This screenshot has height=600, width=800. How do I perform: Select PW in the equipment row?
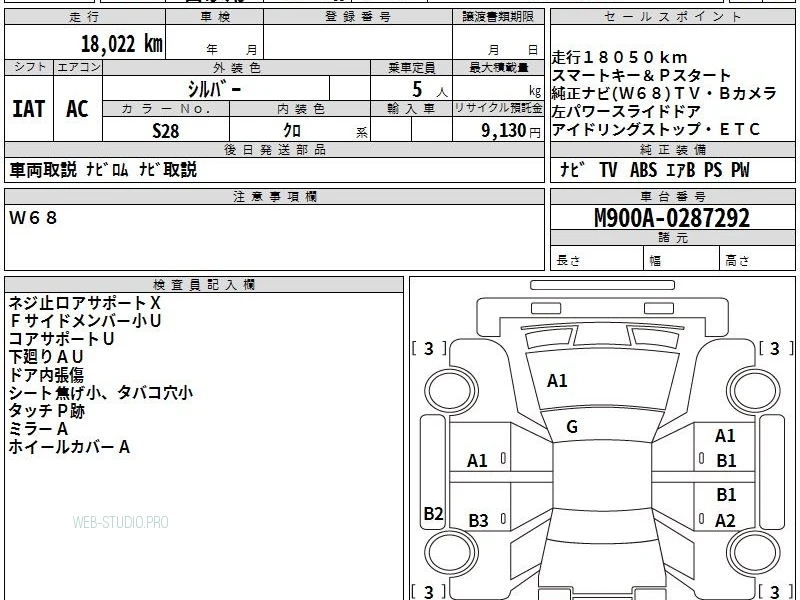point(740,169)
